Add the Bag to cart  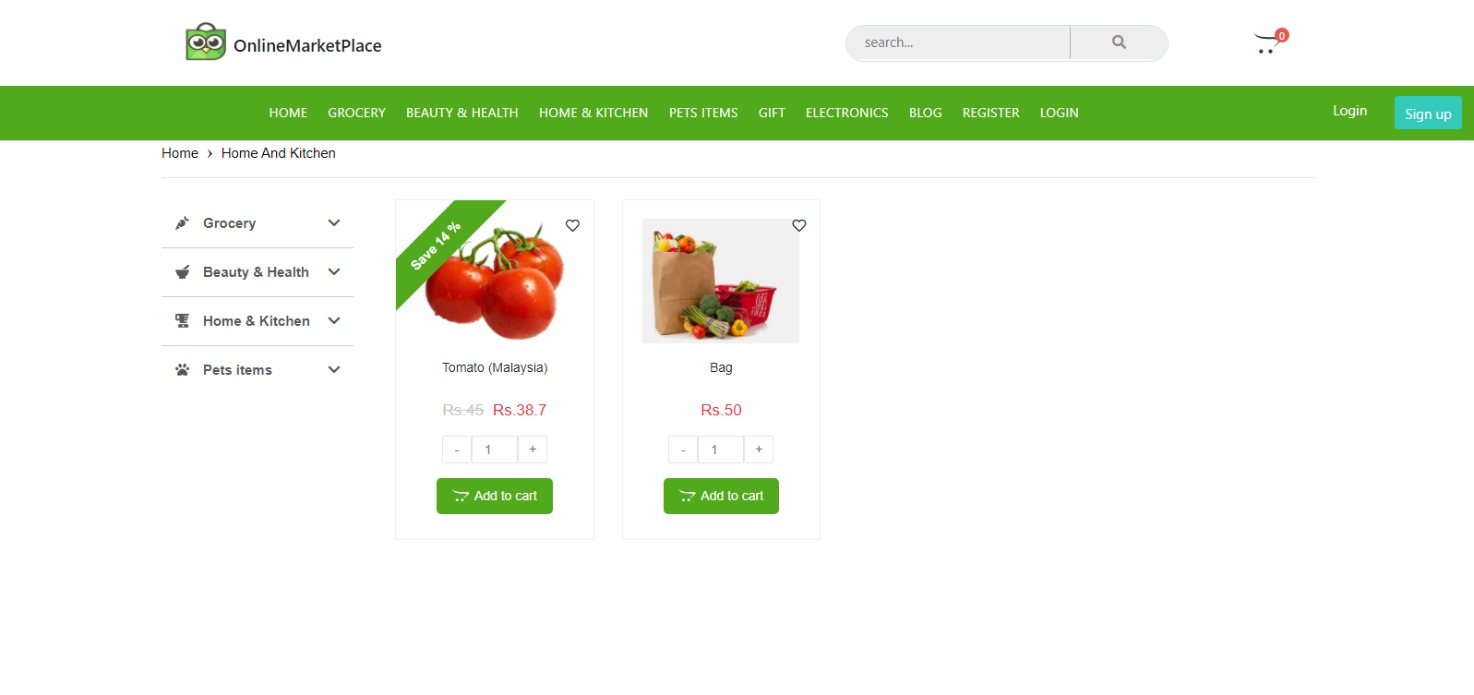721,496
